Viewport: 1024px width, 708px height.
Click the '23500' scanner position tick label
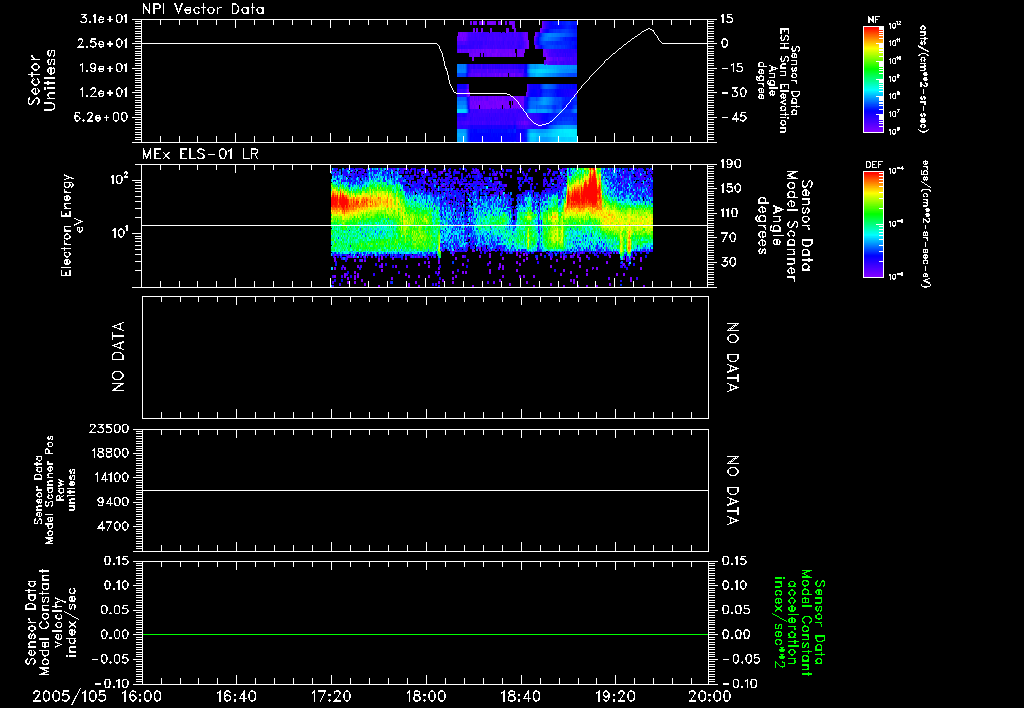tap(110, 428)
